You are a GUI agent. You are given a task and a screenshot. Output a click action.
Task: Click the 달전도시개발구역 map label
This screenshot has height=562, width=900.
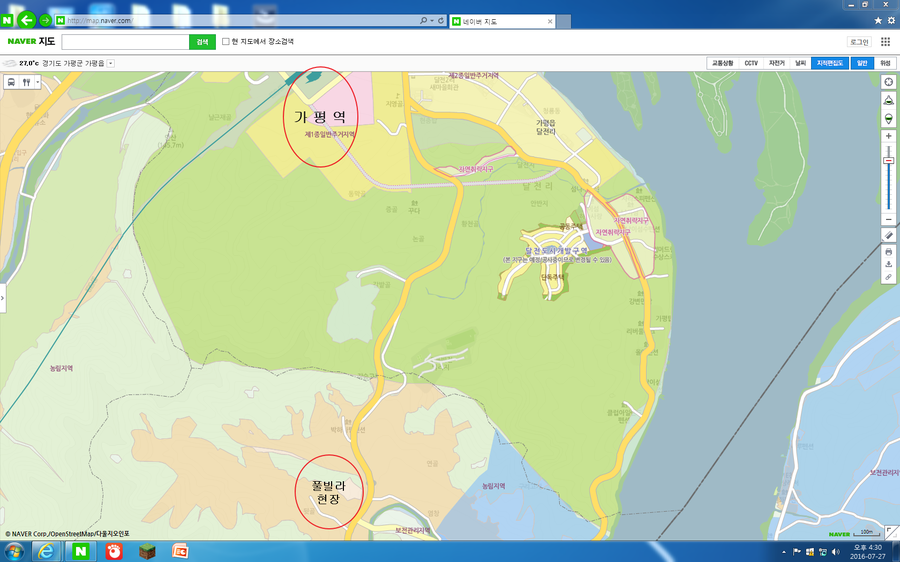tap(557, 251)
